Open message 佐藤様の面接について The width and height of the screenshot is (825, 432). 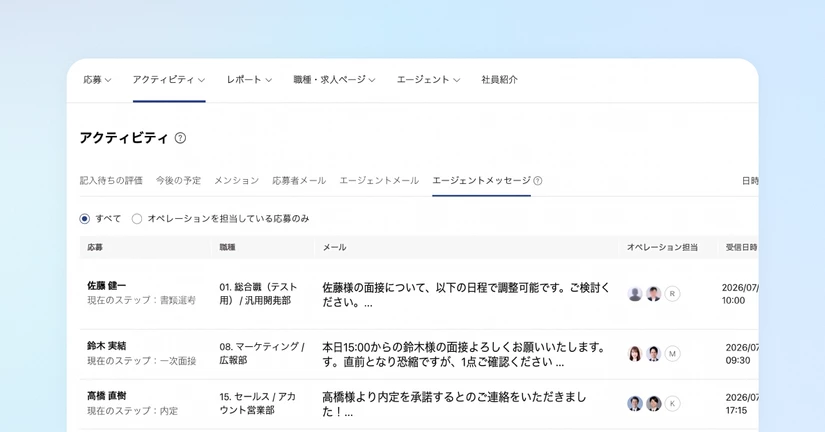[466, 295]
